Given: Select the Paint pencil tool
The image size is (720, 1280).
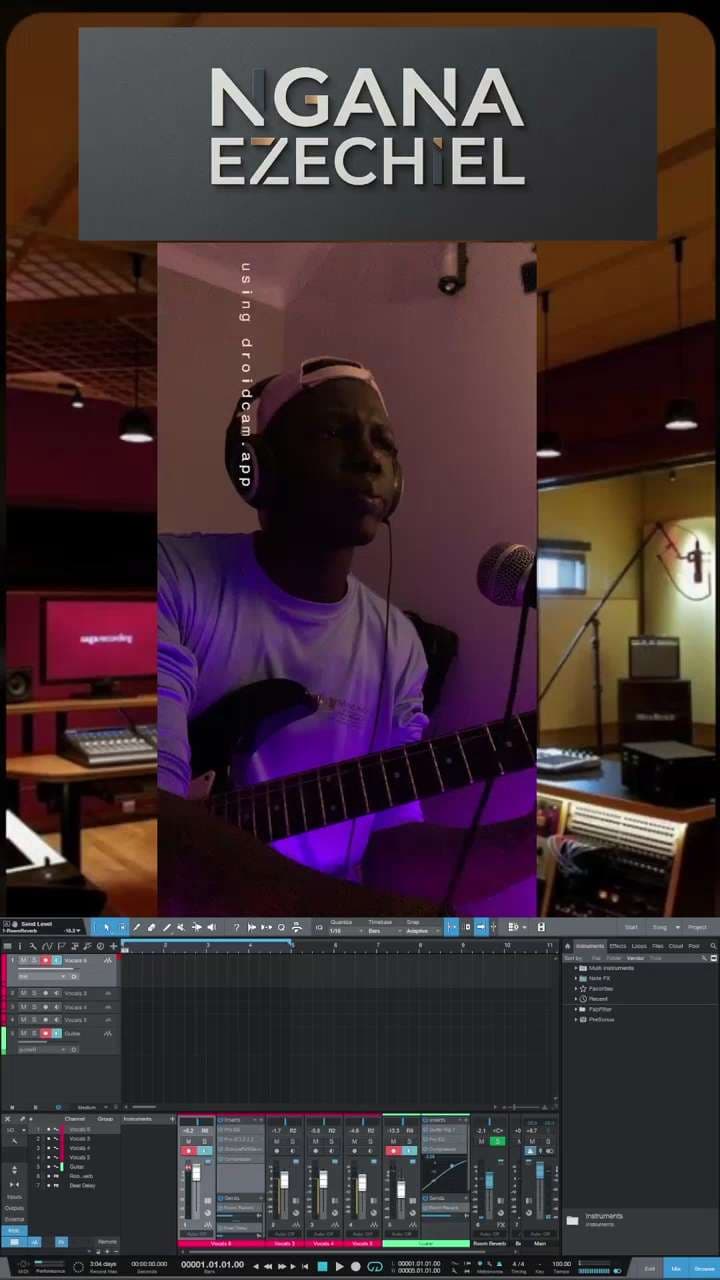Looking at the screenshot, I should coord(167,927).
